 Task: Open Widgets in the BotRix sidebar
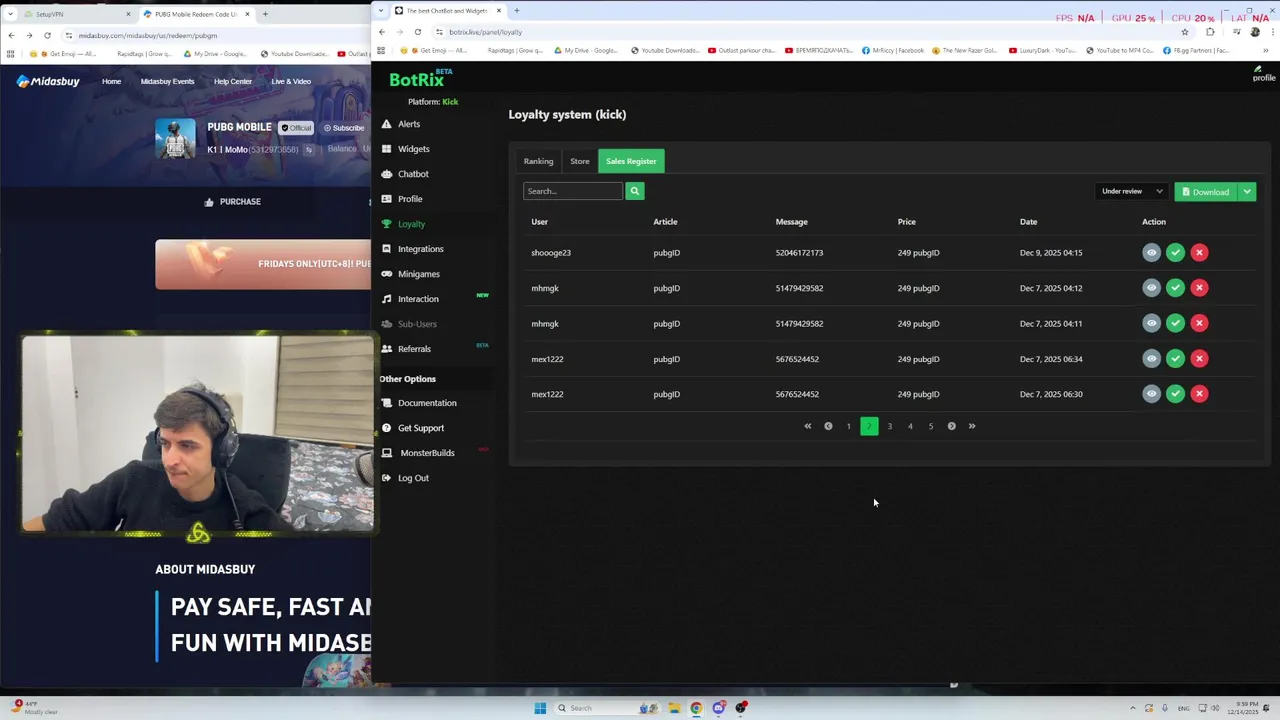pos(413,149)
